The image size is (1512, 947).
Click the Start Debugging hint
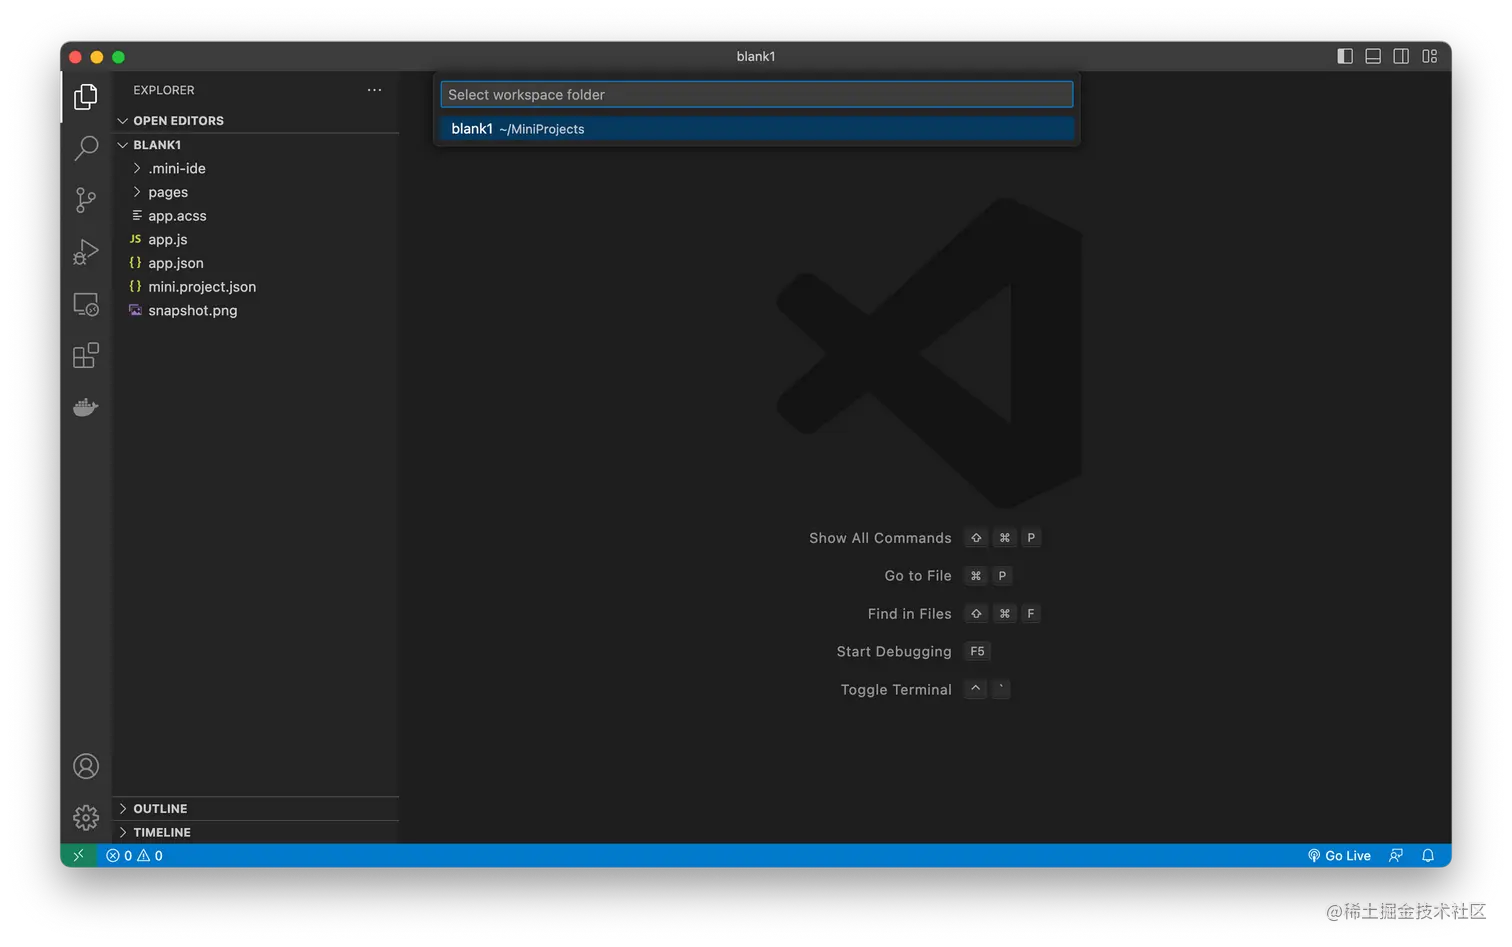coord(894,652)
